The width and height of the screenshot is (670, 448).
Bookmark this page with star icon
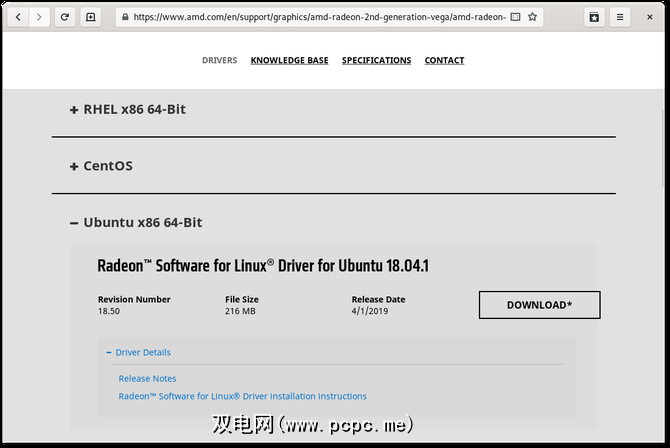(532, 17)
